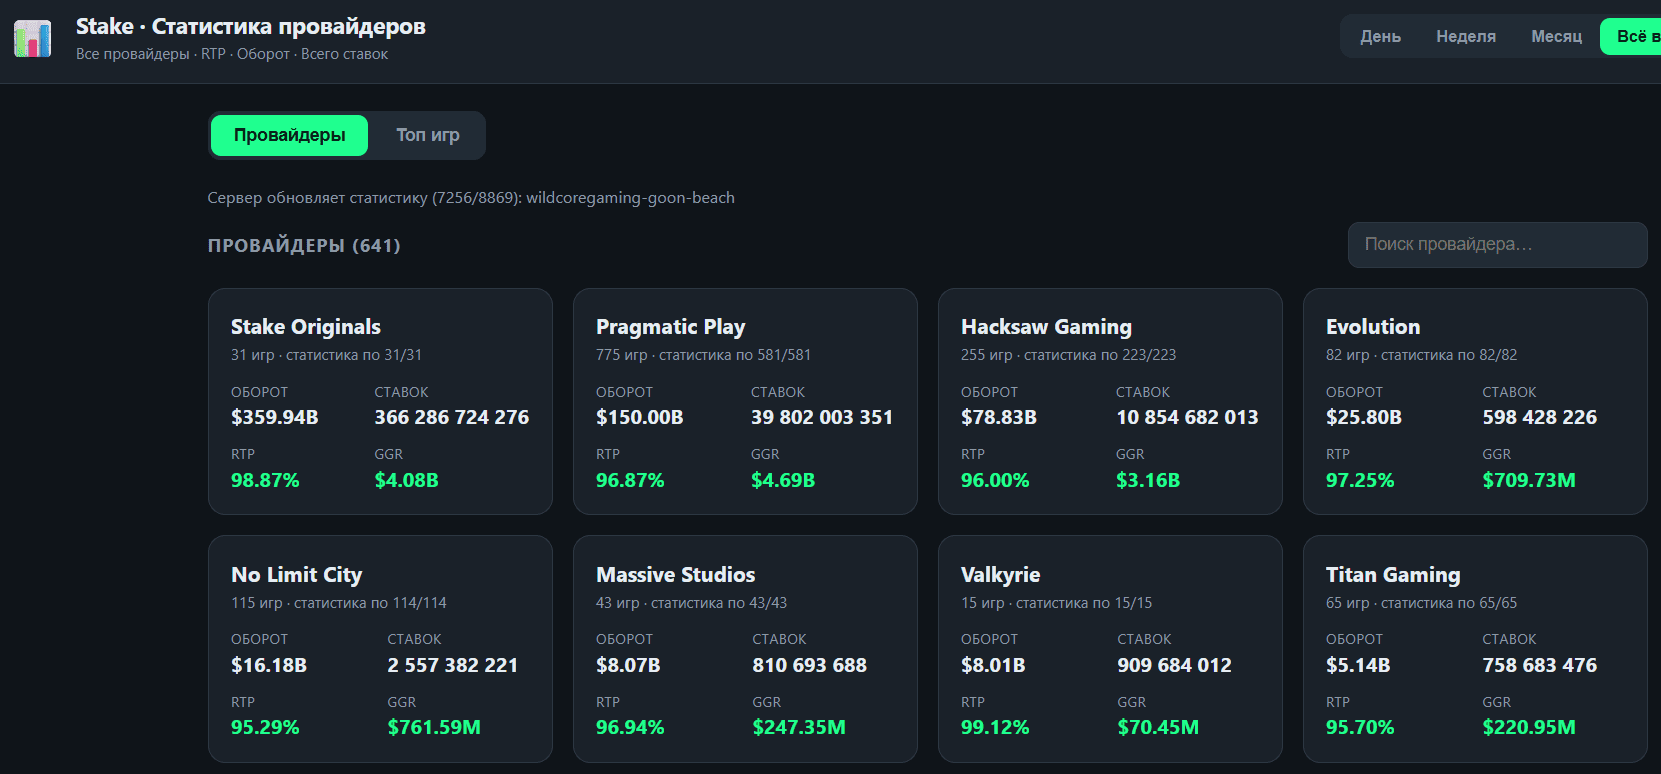This screenshot has width=1661, height=774.
Task: Click Stake Originals GGR $4.08B
Action: [x=406, y=480]
